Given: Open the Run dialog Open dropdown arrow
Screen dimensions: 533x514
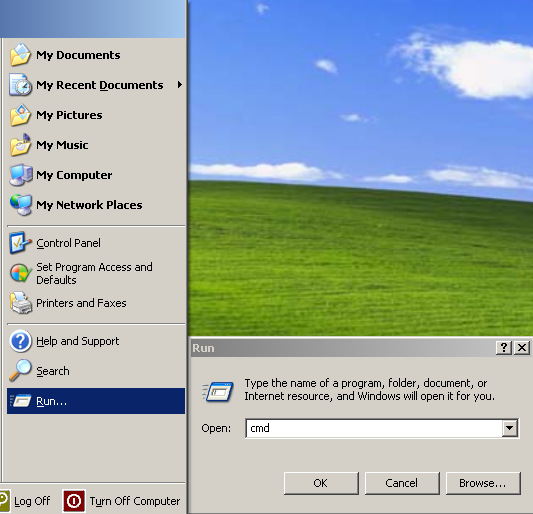Looking at the screenshot, I should click(x=509, y=428).
